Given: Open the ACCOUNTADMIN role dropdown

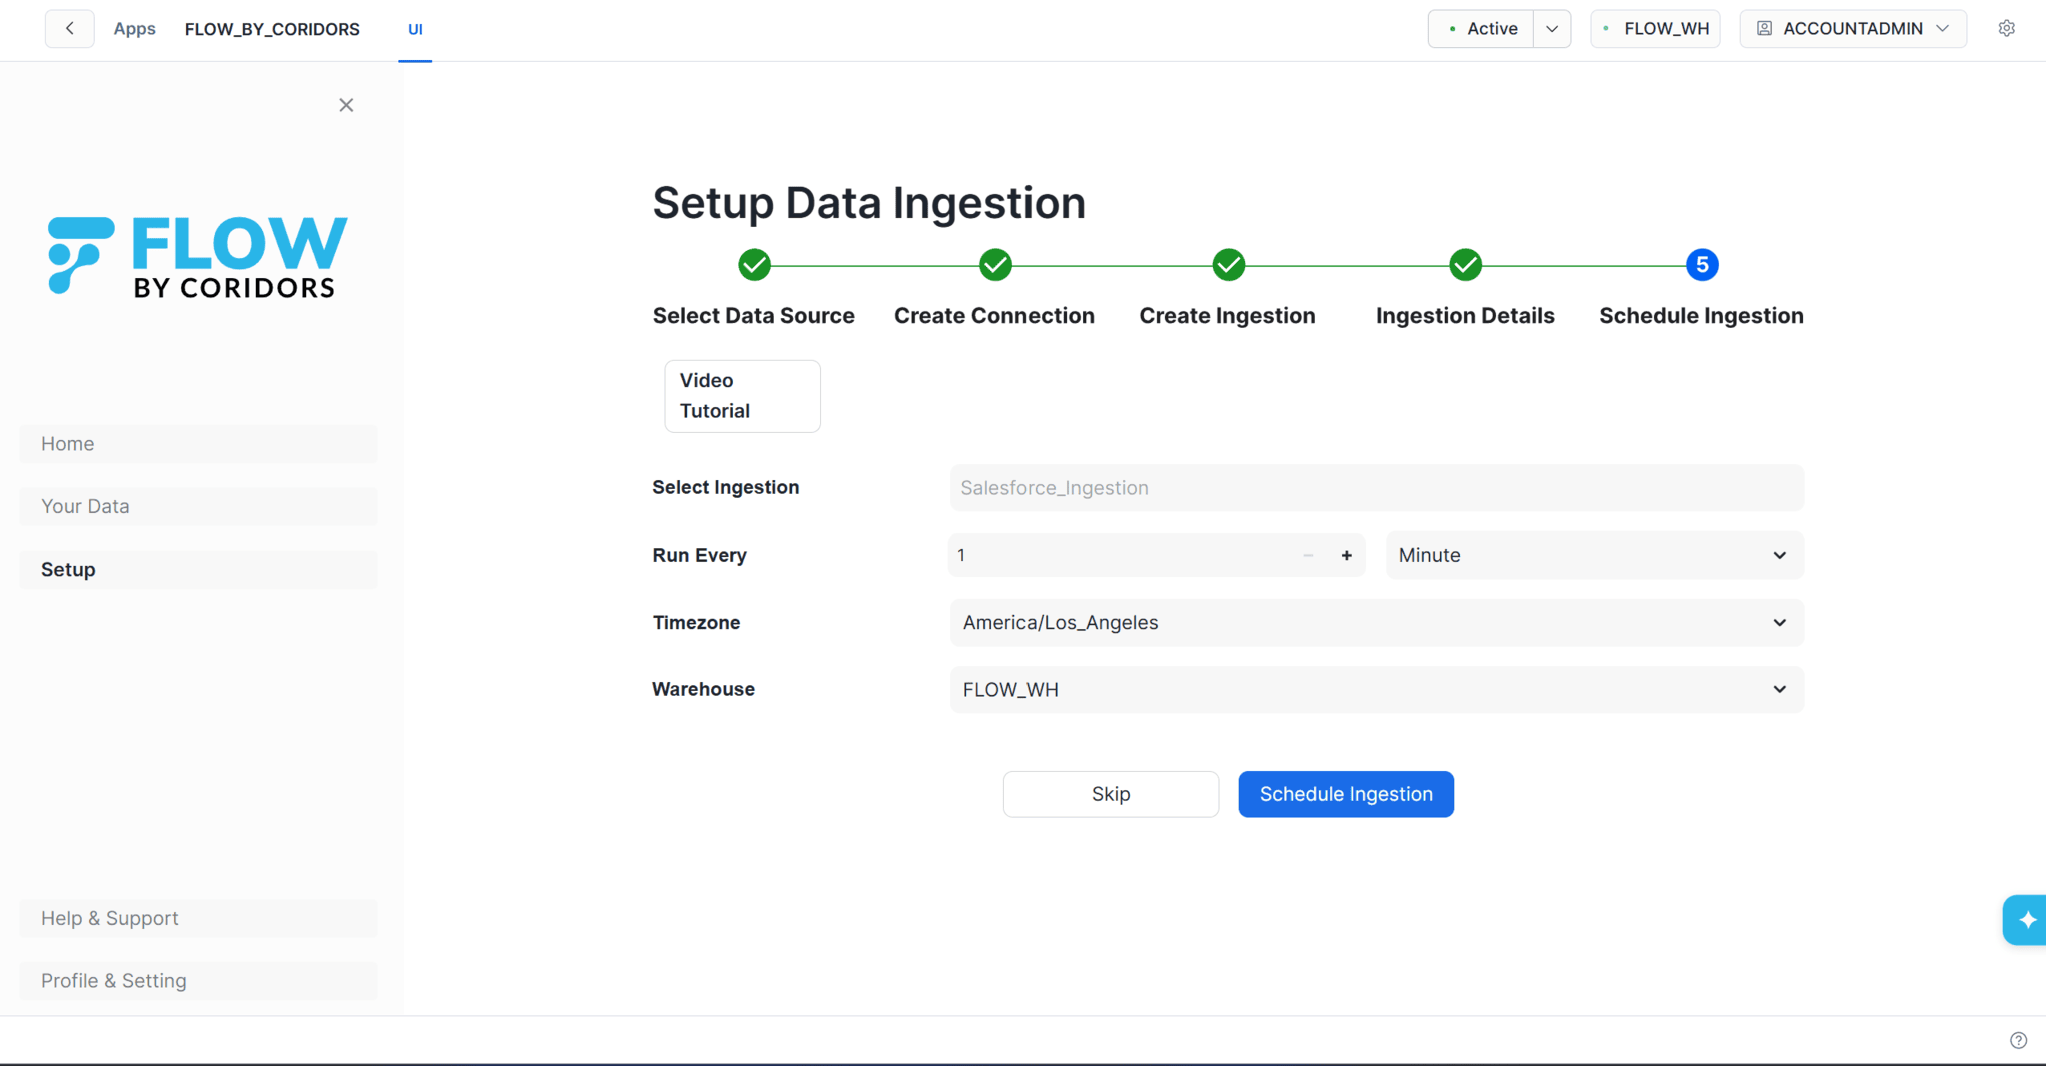Looking at the screenshot, I should (x=1853, y=29).
